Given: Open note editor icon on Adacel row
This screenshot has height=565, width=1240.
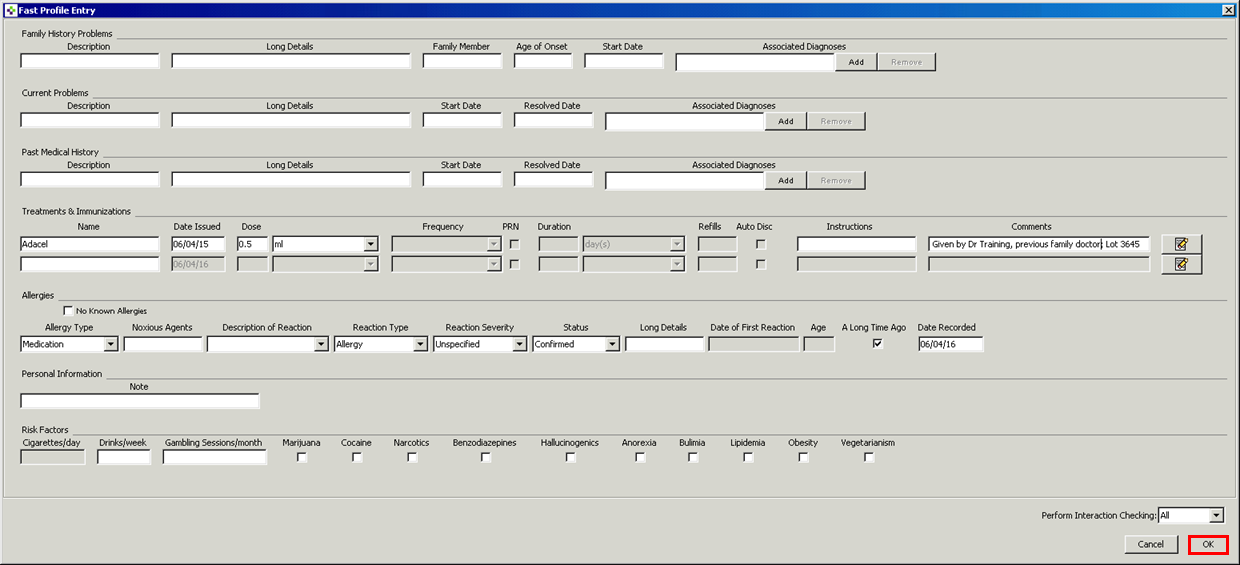Looking at the screenshot, I should tap(1181, 244).
